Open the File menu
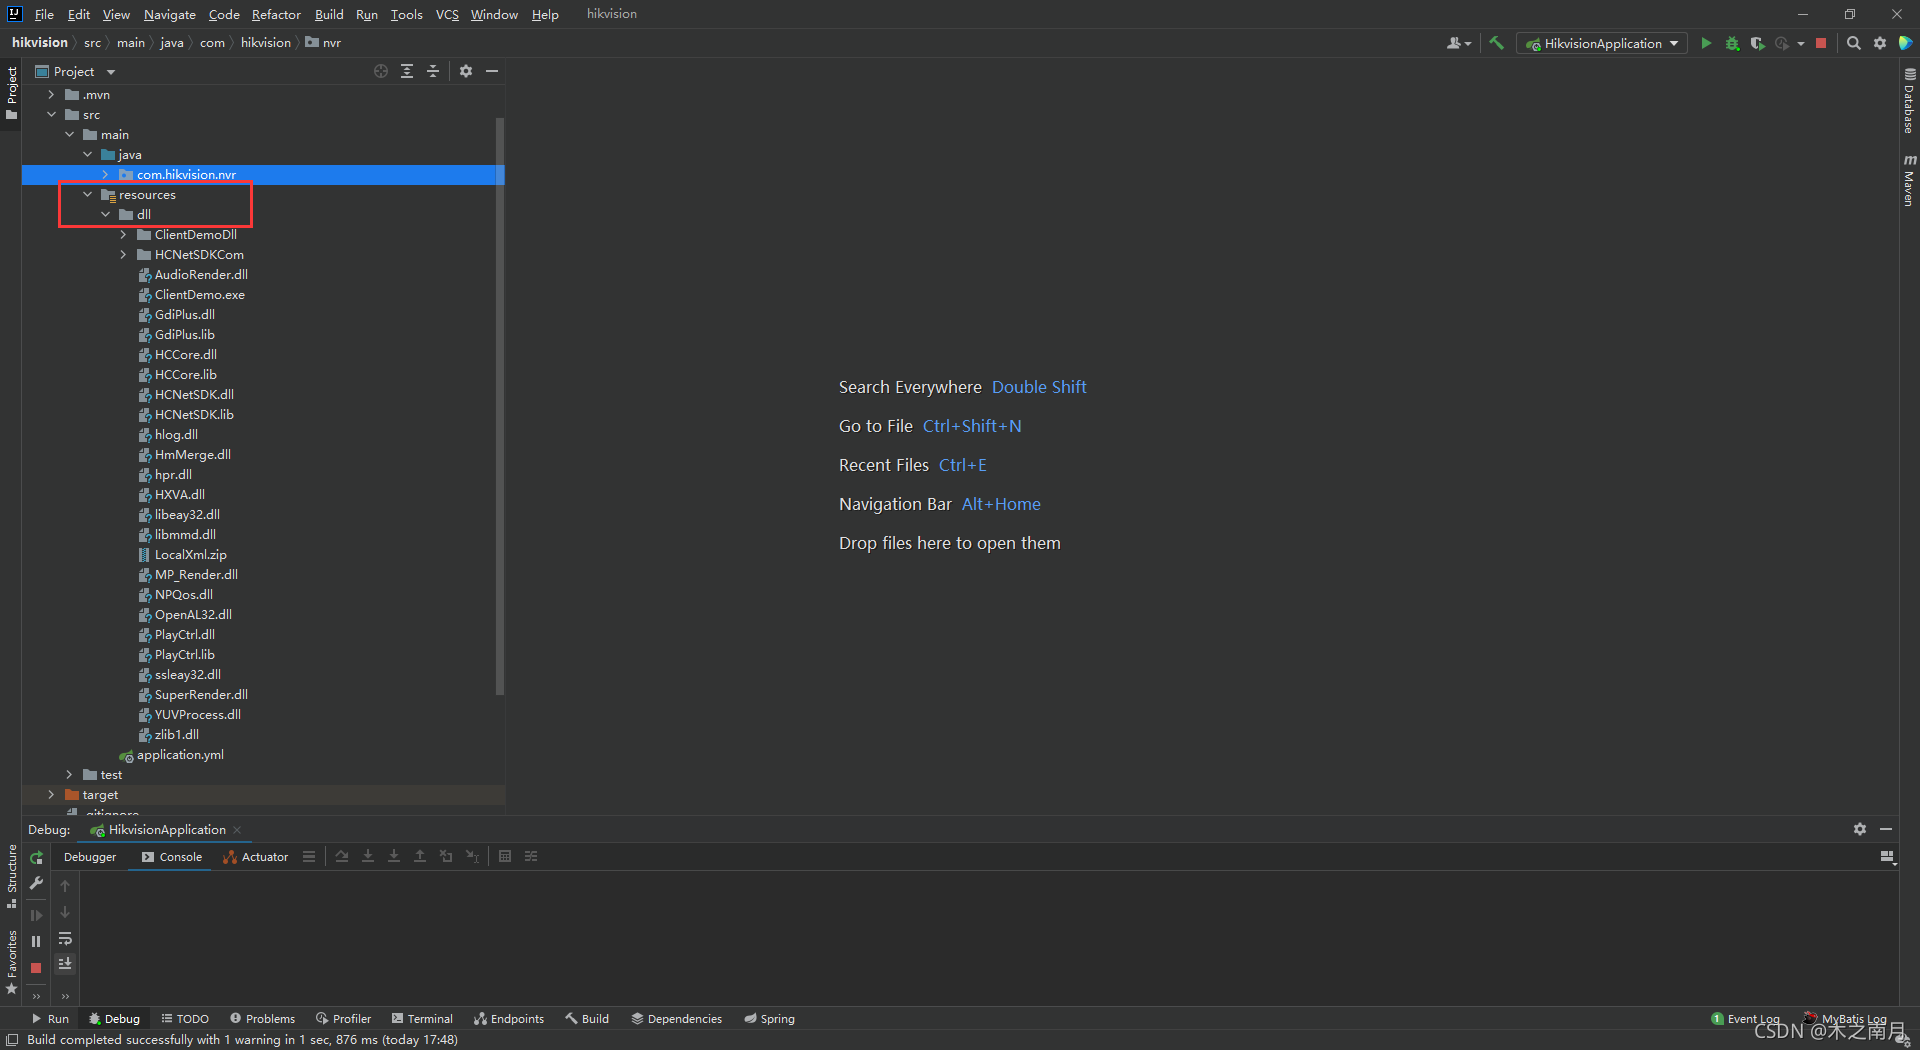Image resolution: width=1920 pixels, height=1050 pixels. point(44,14)
